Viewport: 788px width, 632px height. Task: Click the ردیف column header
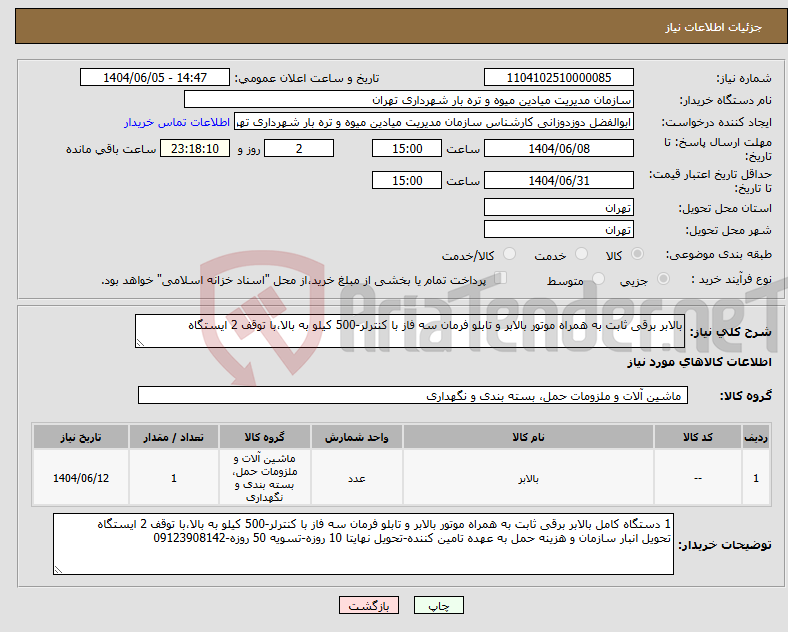pos(756,437)
